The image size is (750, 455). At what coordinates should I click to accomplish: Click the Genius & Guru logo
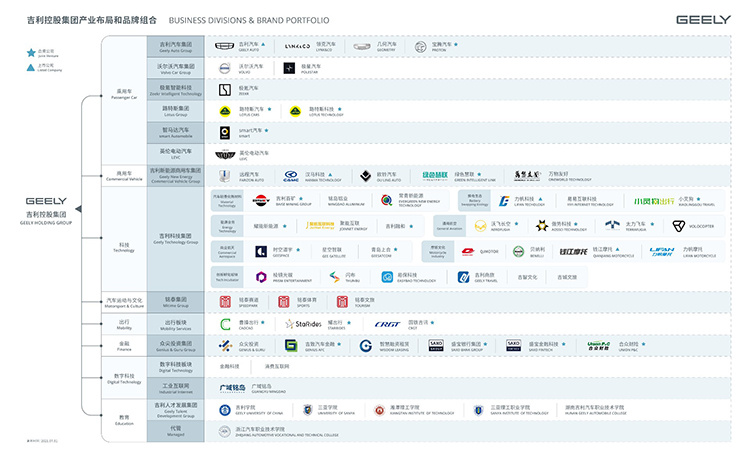coord(225,345)
